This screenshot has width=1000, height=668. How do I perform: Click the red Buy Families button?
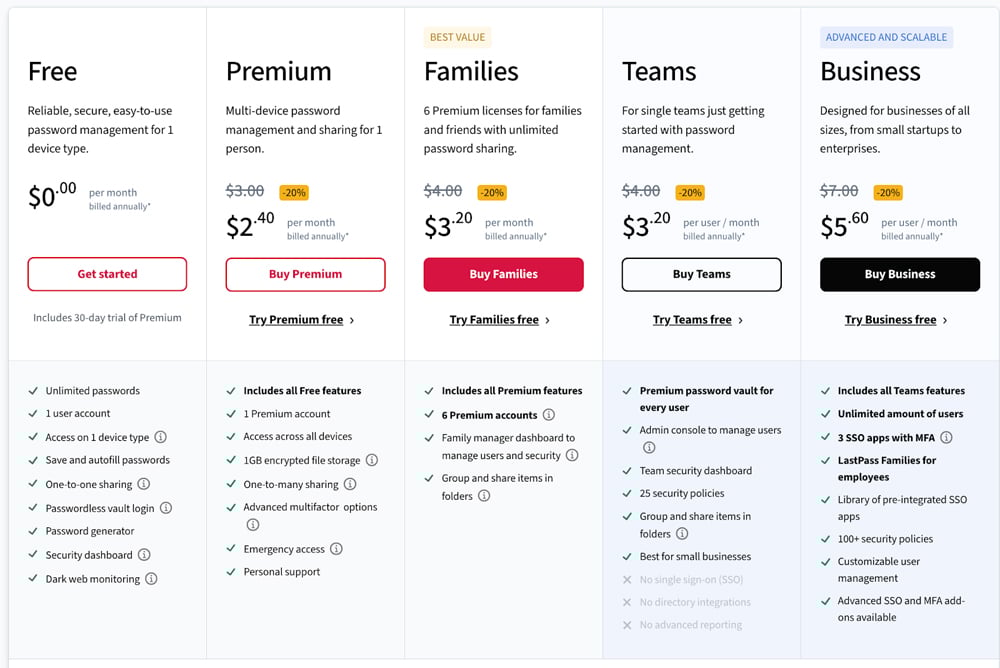503,274
